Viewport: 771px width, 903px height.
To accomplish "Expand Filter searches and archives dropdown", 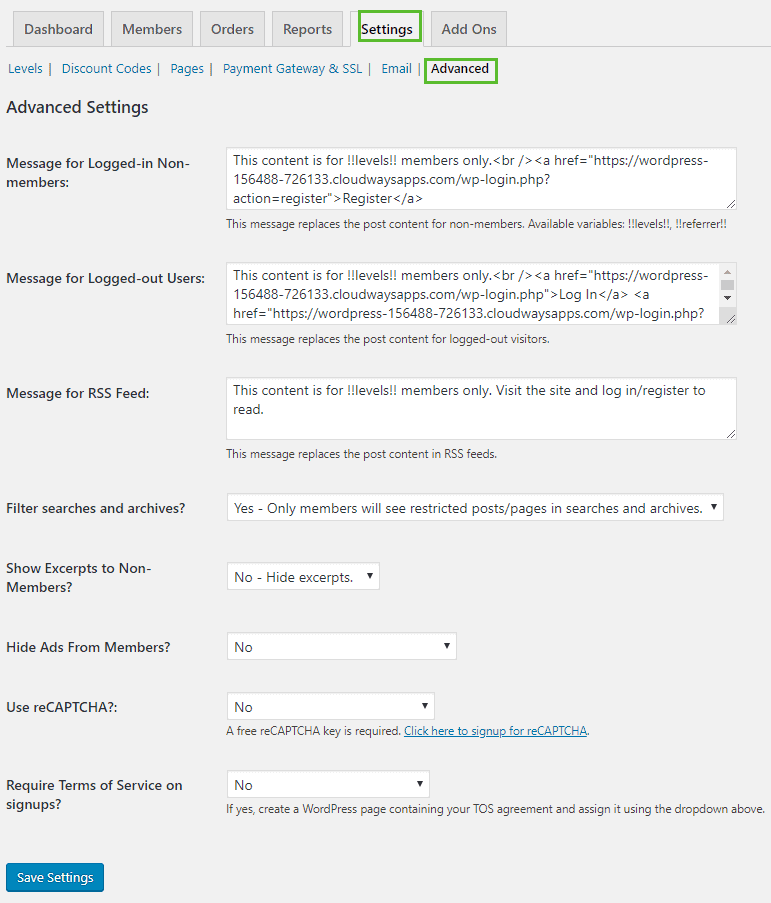I will coord(475,507).
